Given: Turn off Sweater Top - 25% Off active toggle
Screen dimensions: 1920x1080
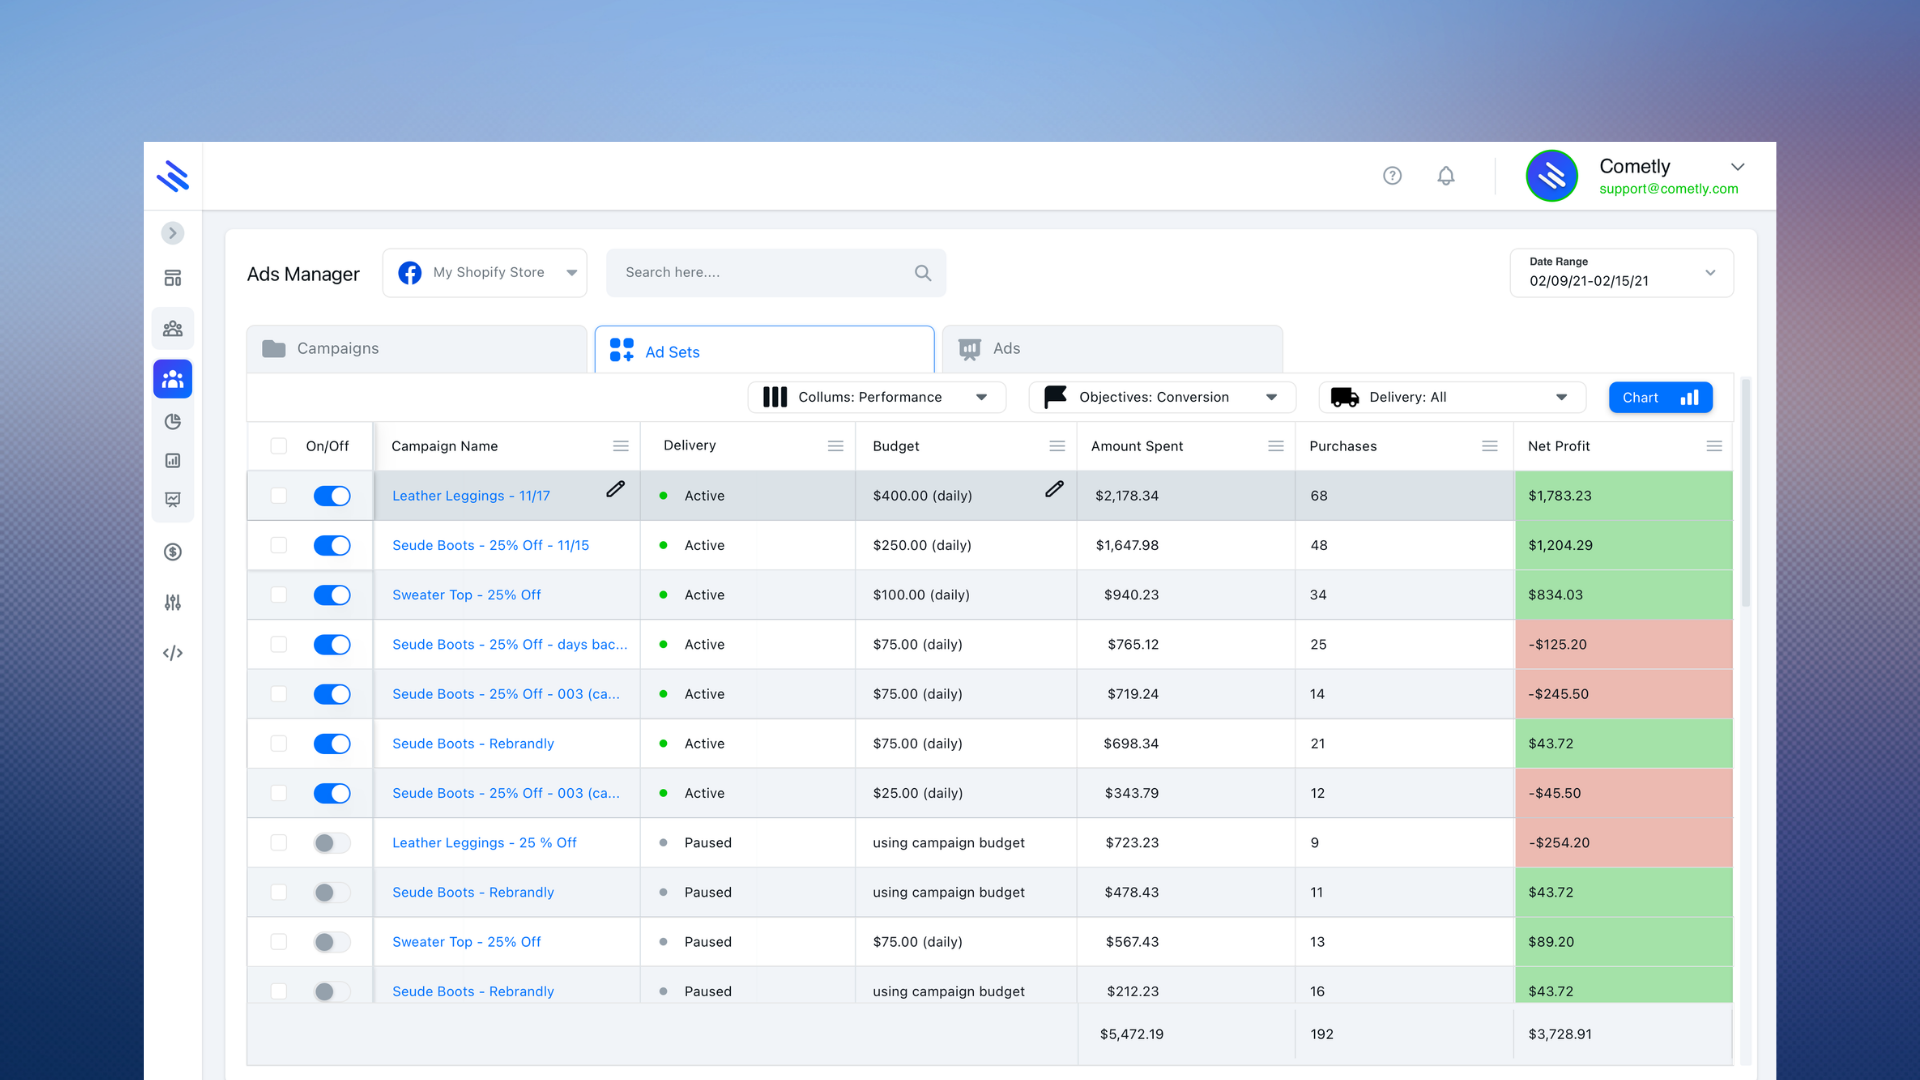Looking at the screenshot, I should [x=332, y=595].
